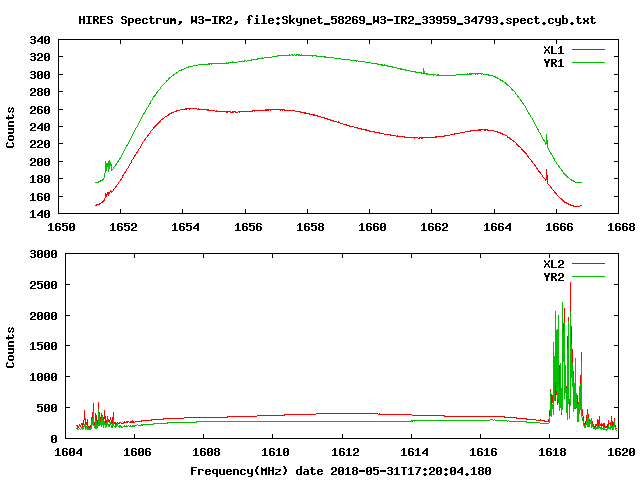Image resolution: width=640 pixels, height=480 pixels.
Task: Click the 1618 frequency tick label
Action: pyautogui.click(x=552, y=452)
